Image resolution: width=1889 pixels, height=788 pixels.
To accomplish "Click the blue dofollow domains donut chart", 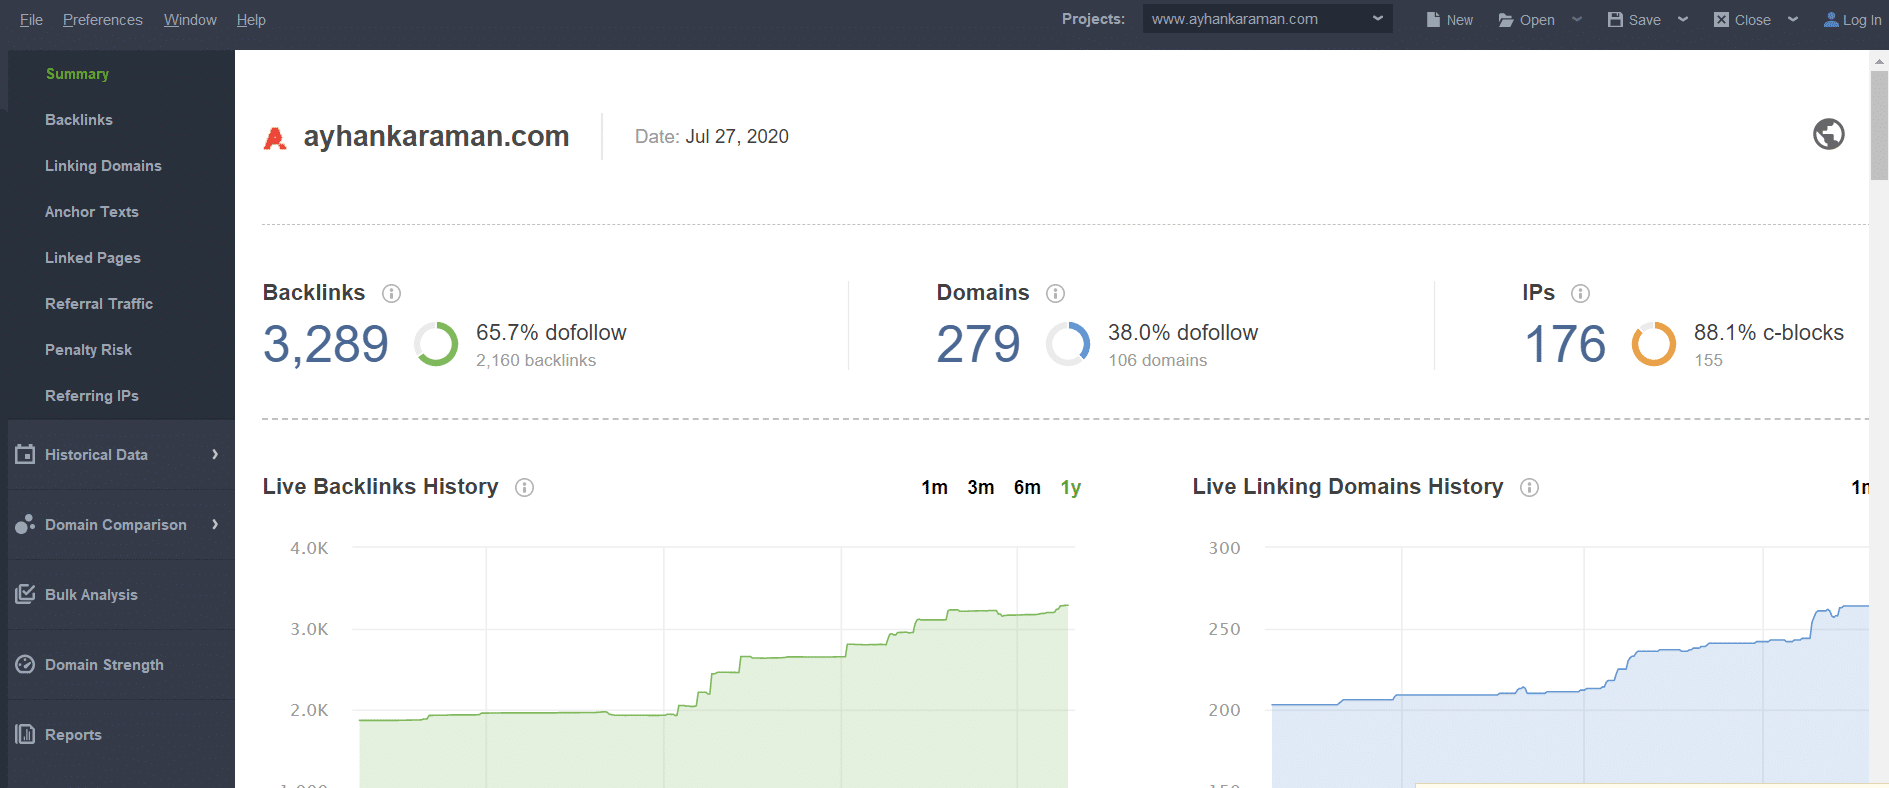I will pyautogui.click(x=1068, y=344).
